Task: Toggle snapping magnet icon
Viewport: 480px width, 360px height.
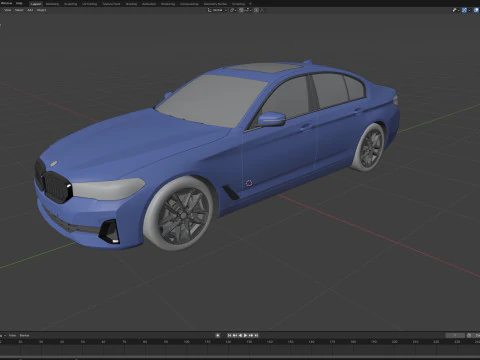Action: click(241, 10)
